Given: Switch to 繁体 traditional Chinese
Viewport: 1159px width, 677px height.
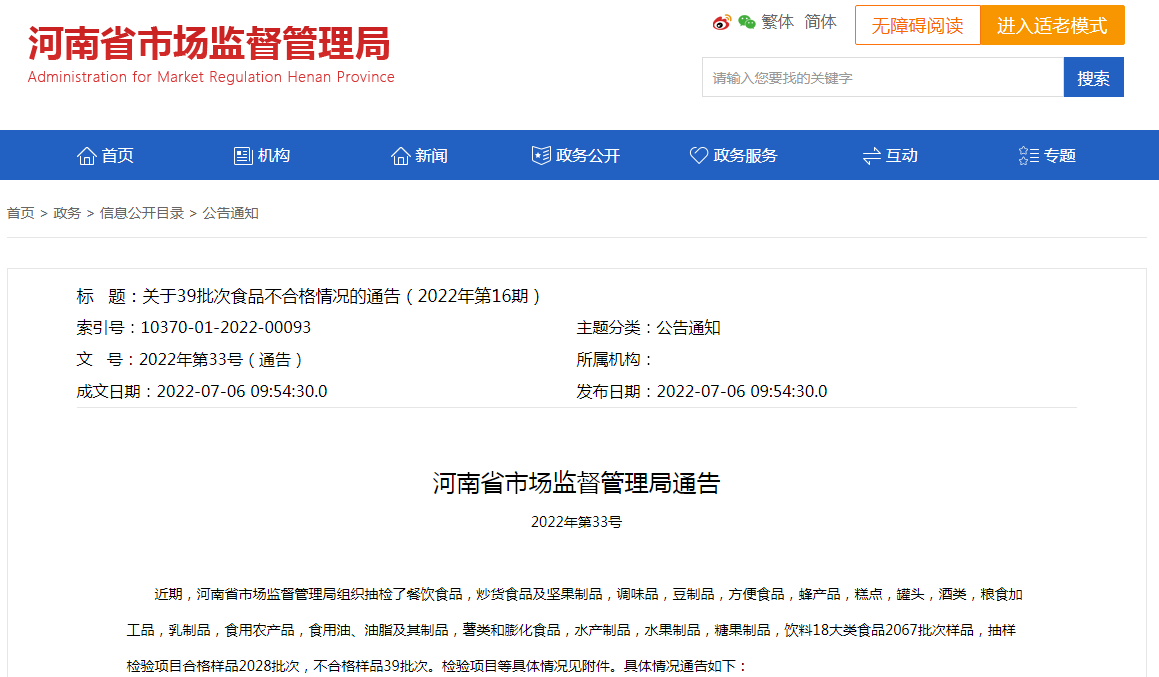Looking at the screenshot, I should (778, 22).
